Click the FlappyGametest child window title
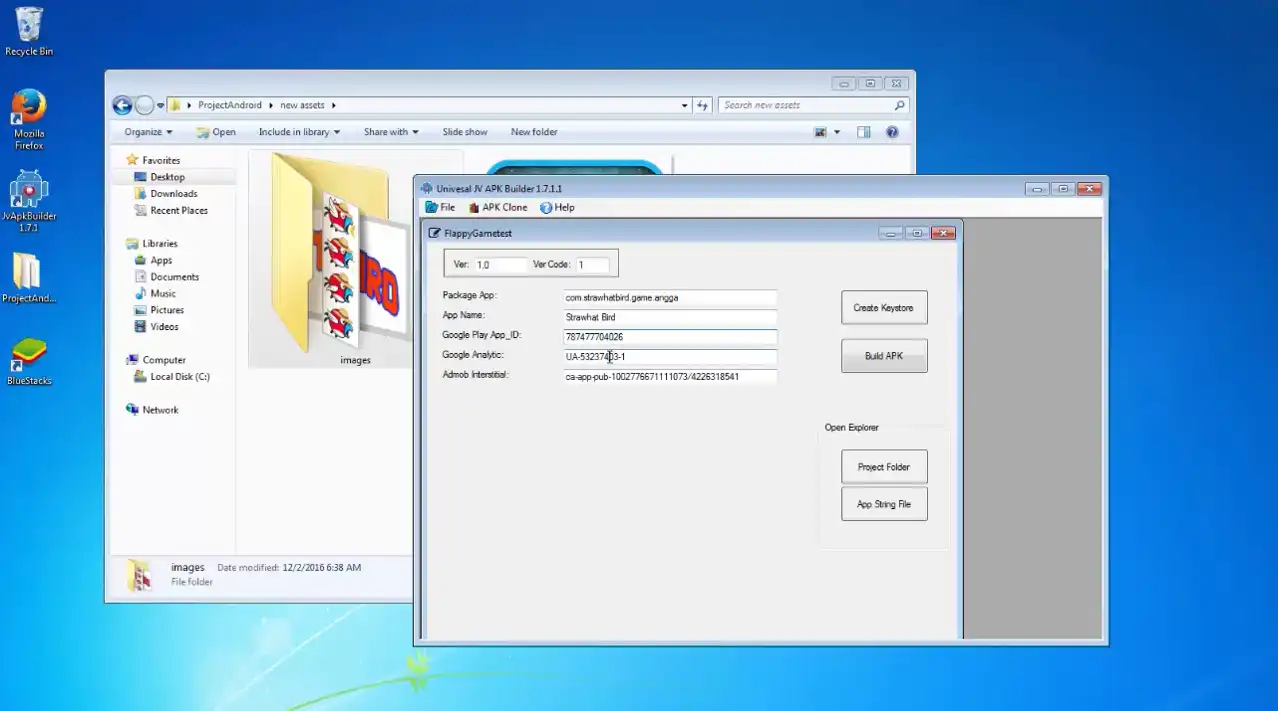The width and height of the screenshot is (1278, 711). coord(478,233)
